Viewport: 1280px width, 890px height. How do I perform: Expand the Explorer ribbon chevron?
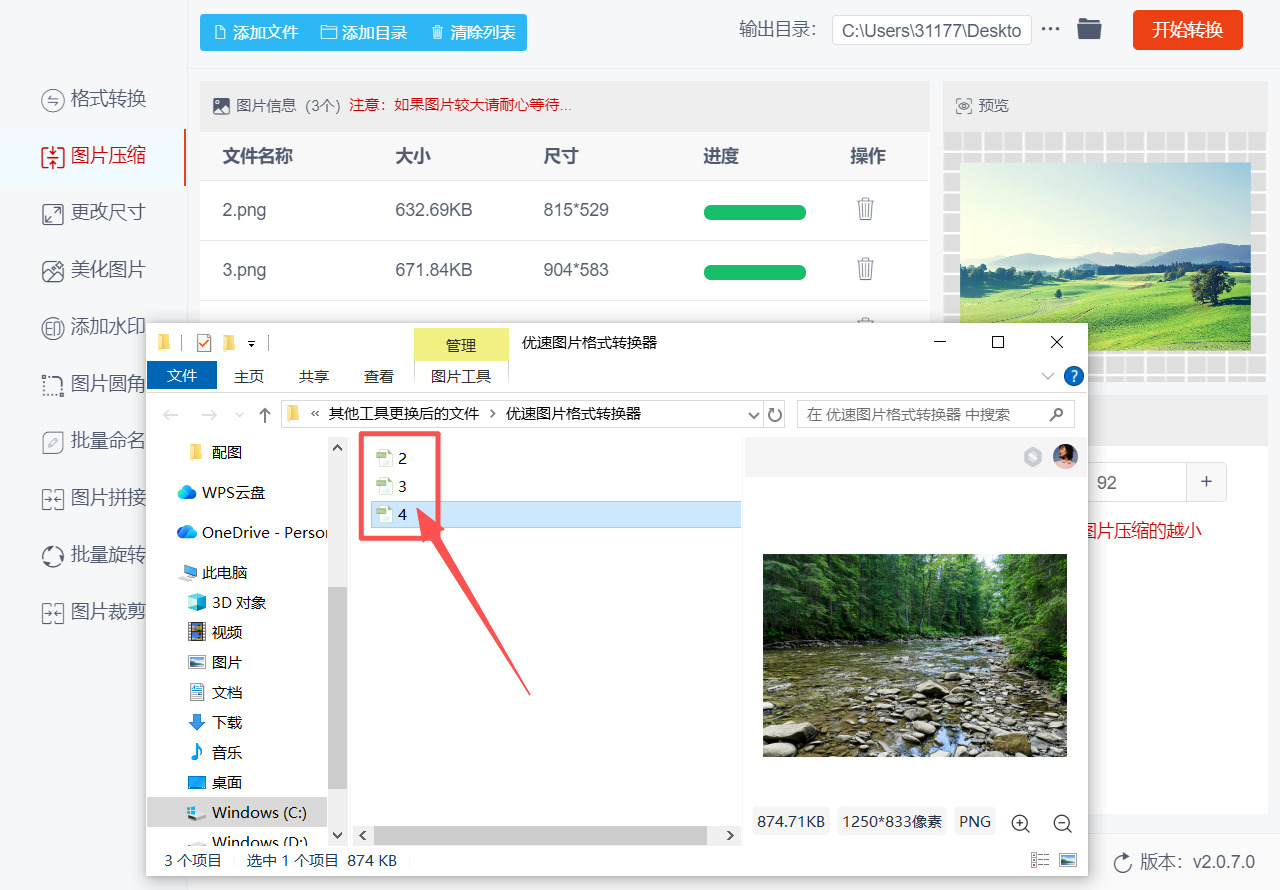pyautogui.click(x=1048, y=376)
